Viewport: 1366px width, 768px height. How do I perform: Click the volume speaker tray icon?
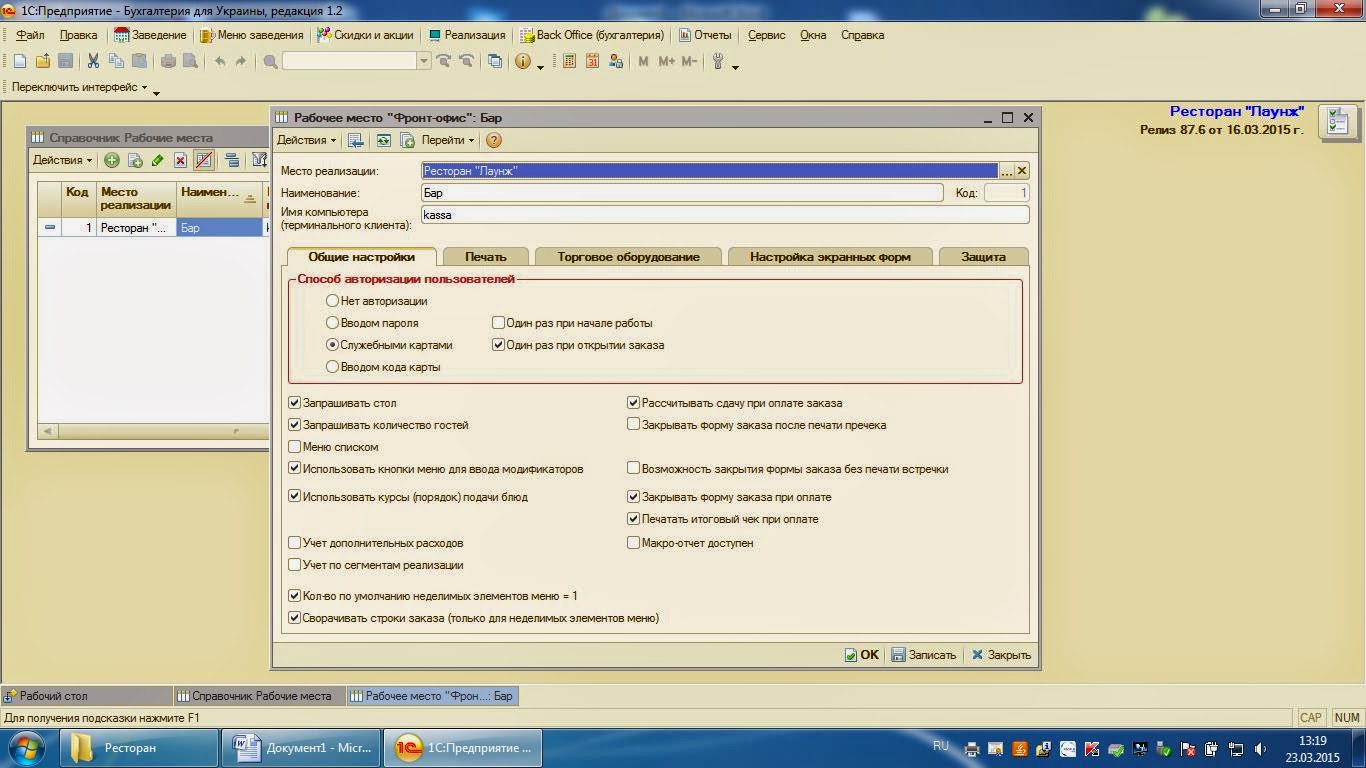tap(1259, 748)
